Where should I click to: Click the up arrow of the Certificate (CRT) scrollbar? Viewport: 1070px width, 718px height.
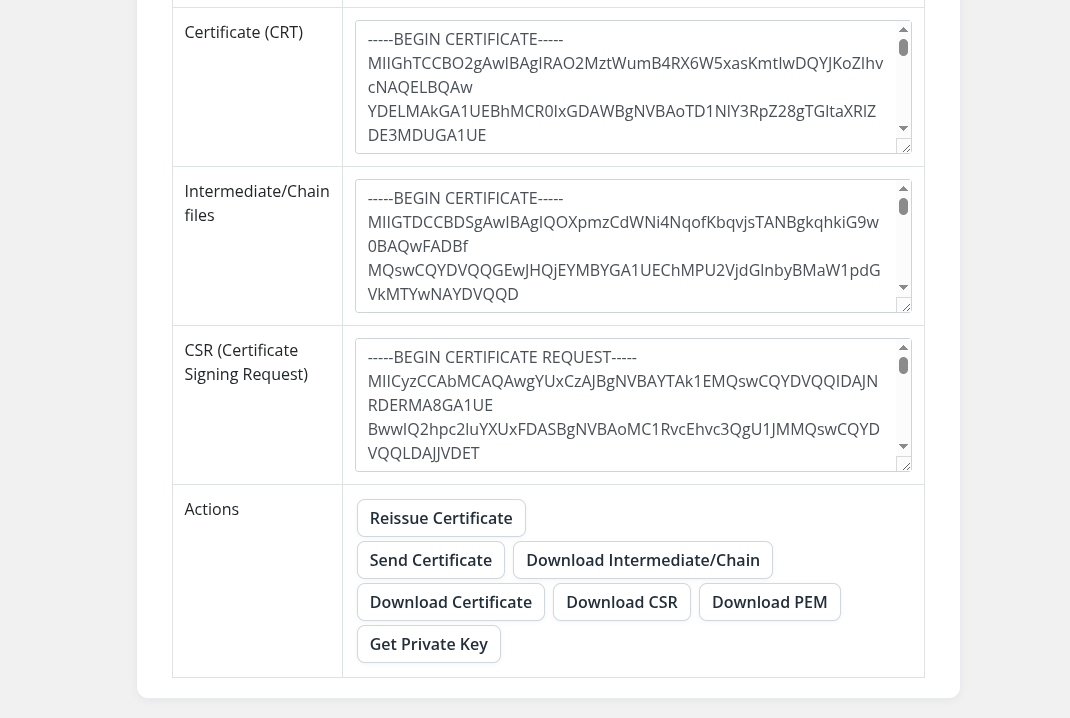tap(903, 29)
